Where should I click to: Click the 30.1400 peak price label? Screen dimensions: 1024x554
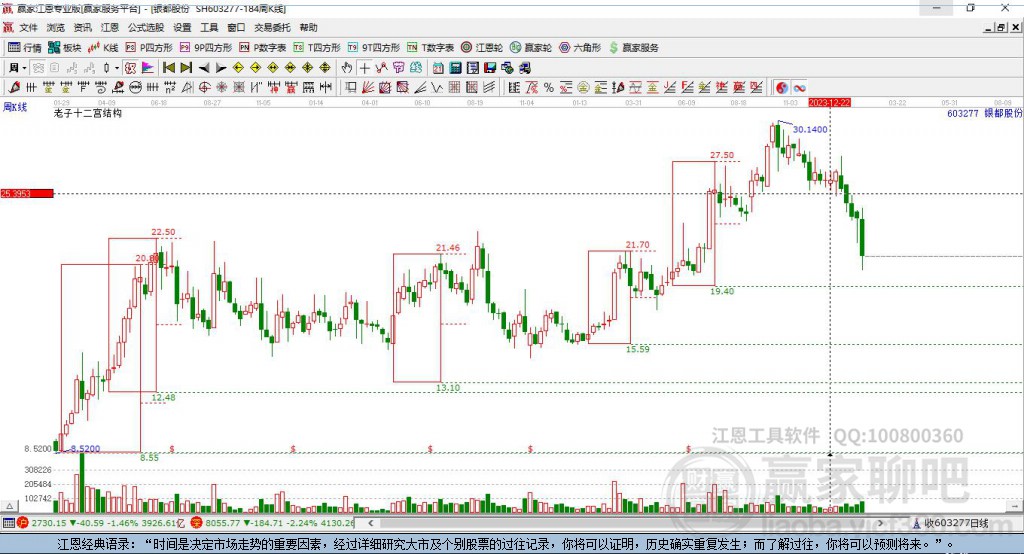pos(810,129)
